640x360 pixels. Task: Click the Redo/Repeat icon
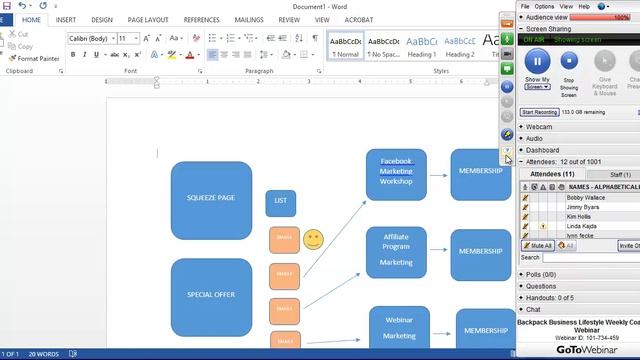pos(43,6)
